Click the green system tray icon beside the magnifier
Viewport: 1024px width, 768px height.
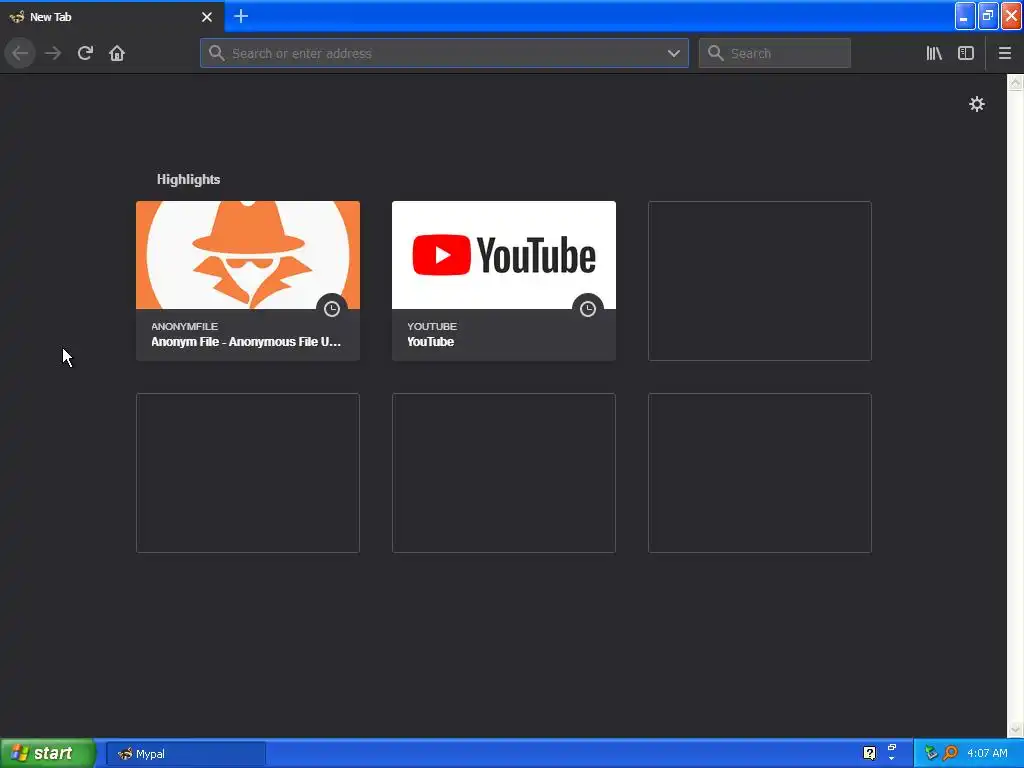pyautogui.click(x=931, y=753)
